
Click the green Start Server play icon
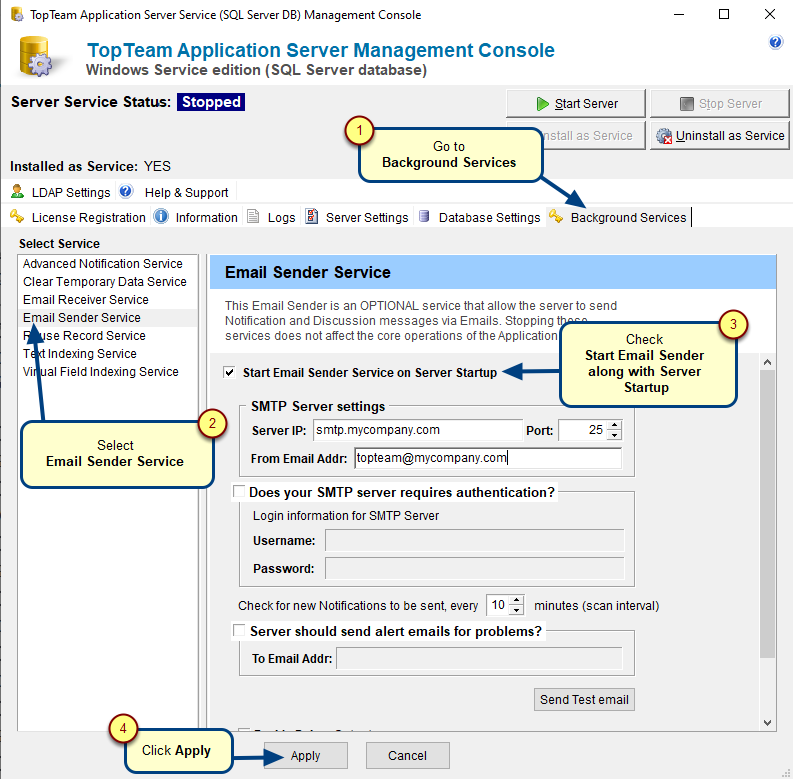point(543,104)
